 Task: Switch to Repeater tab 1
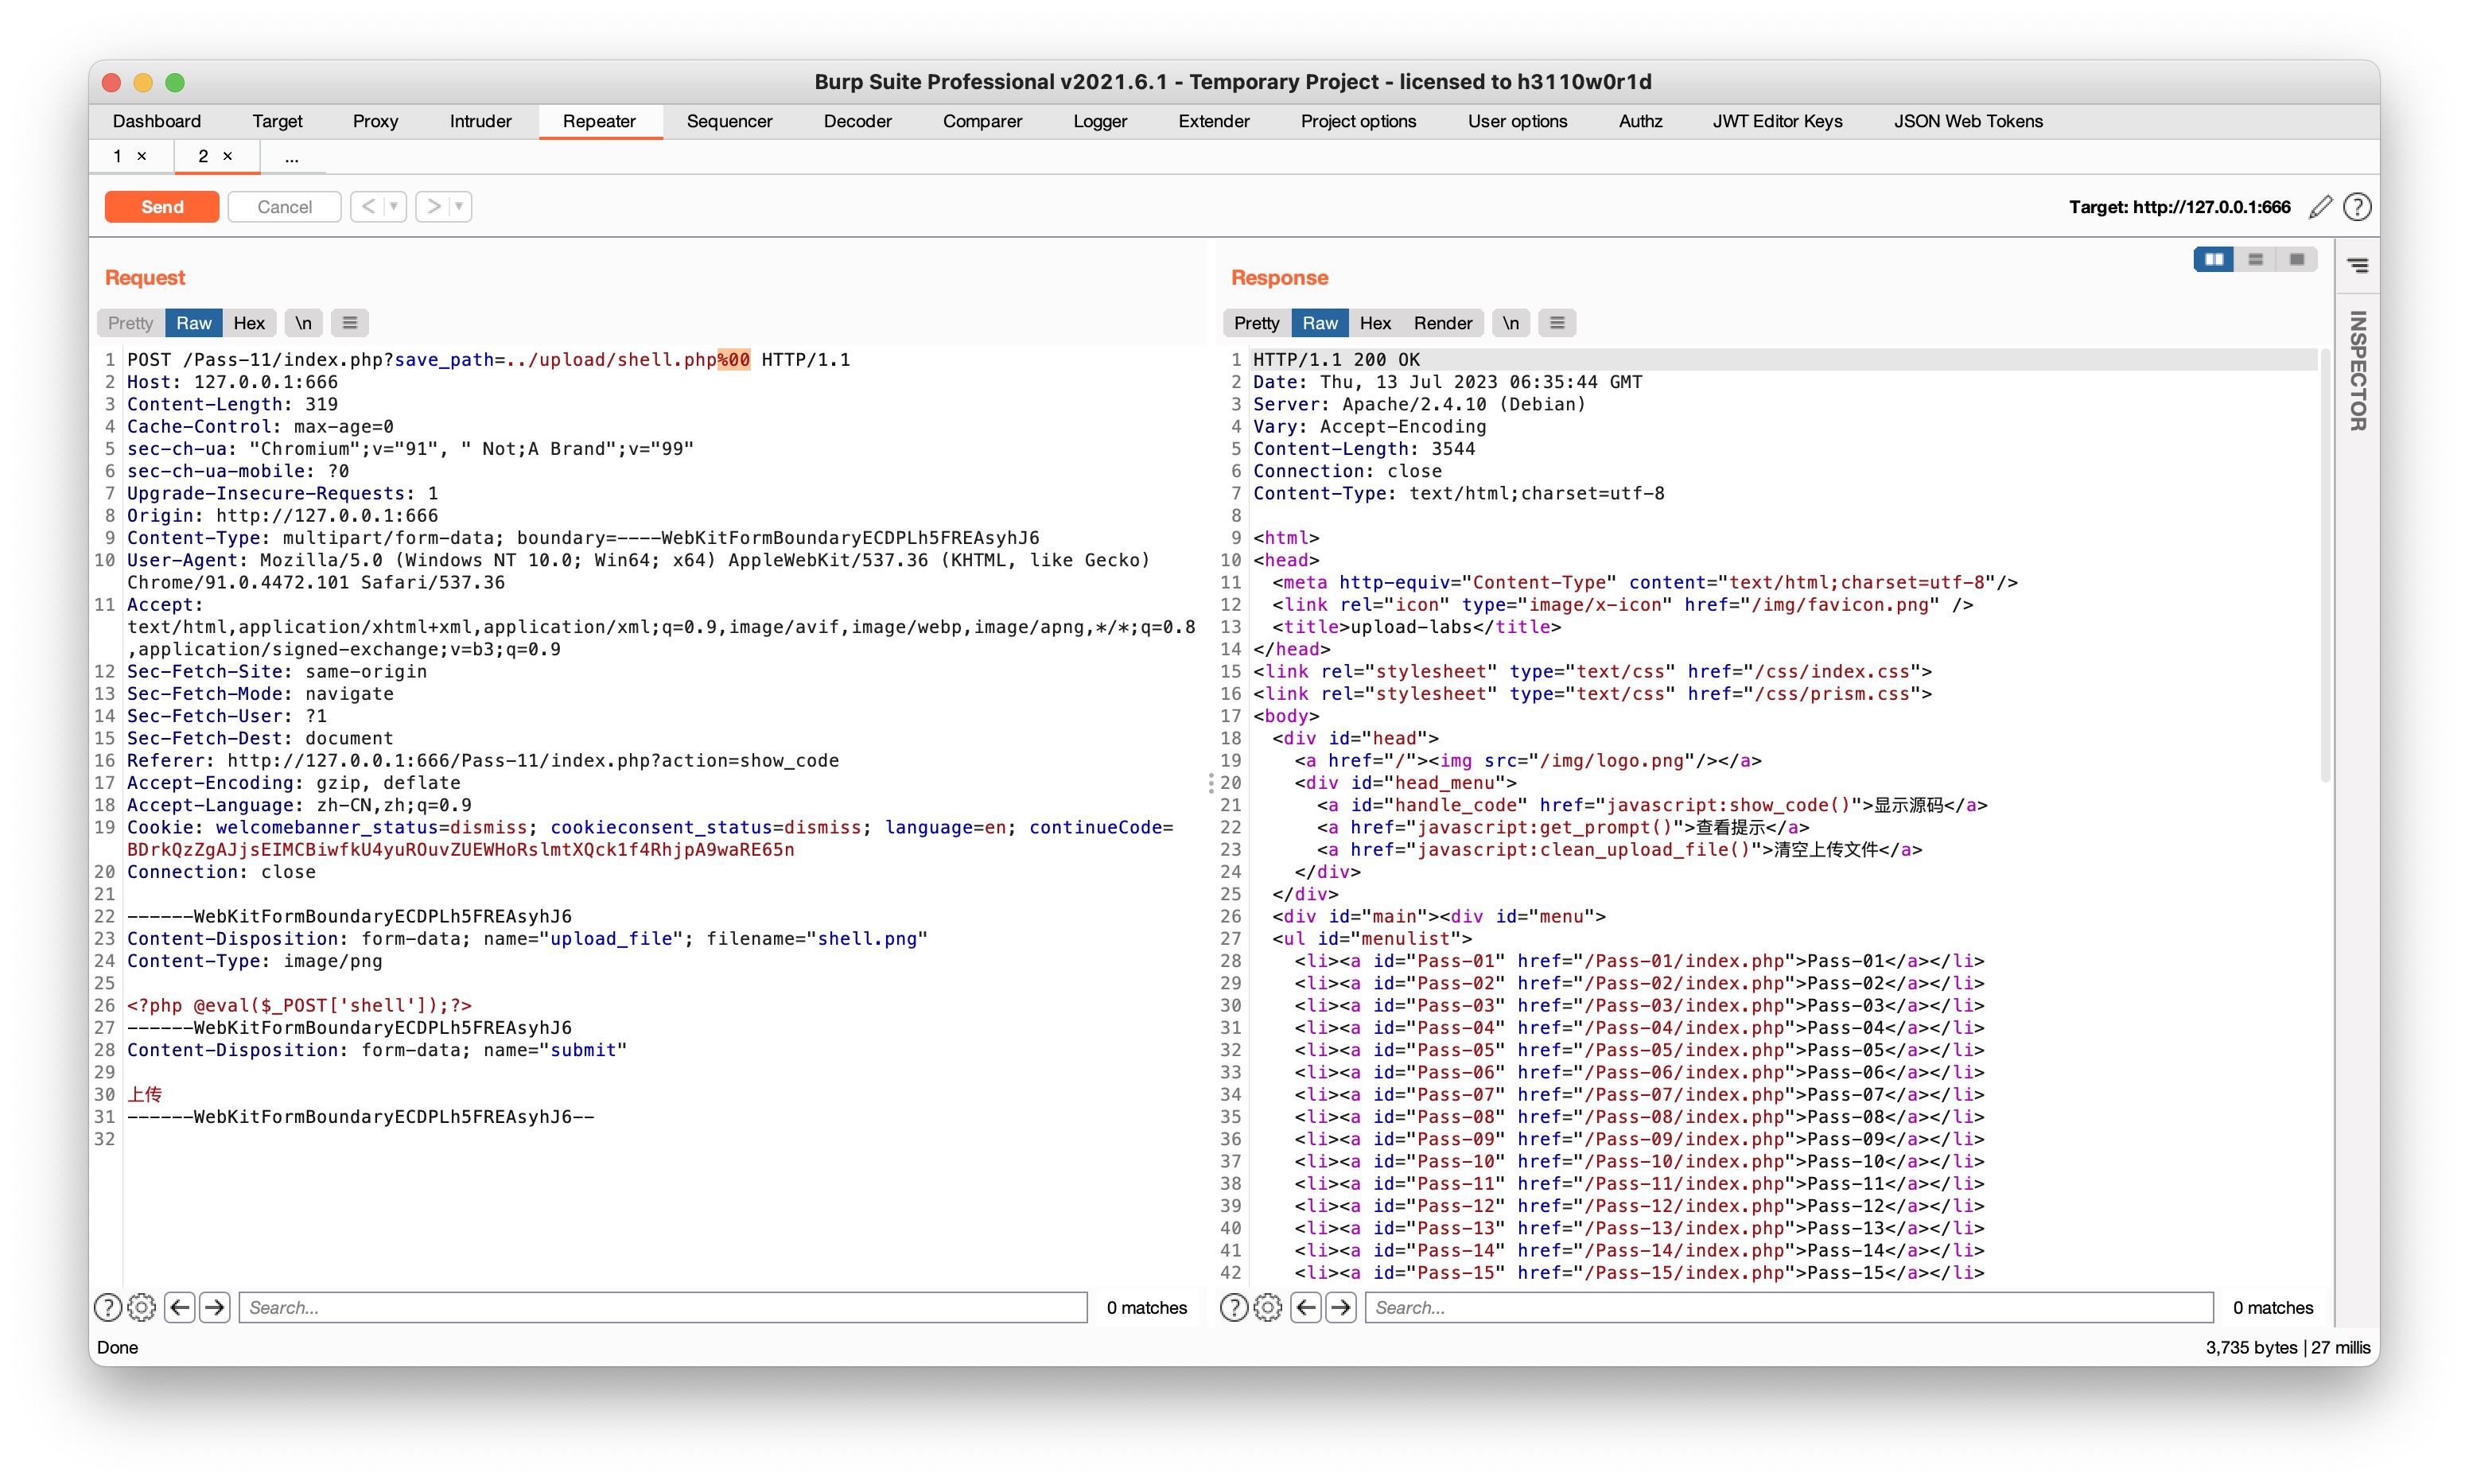pyautogui.click(x=118, y=156)
